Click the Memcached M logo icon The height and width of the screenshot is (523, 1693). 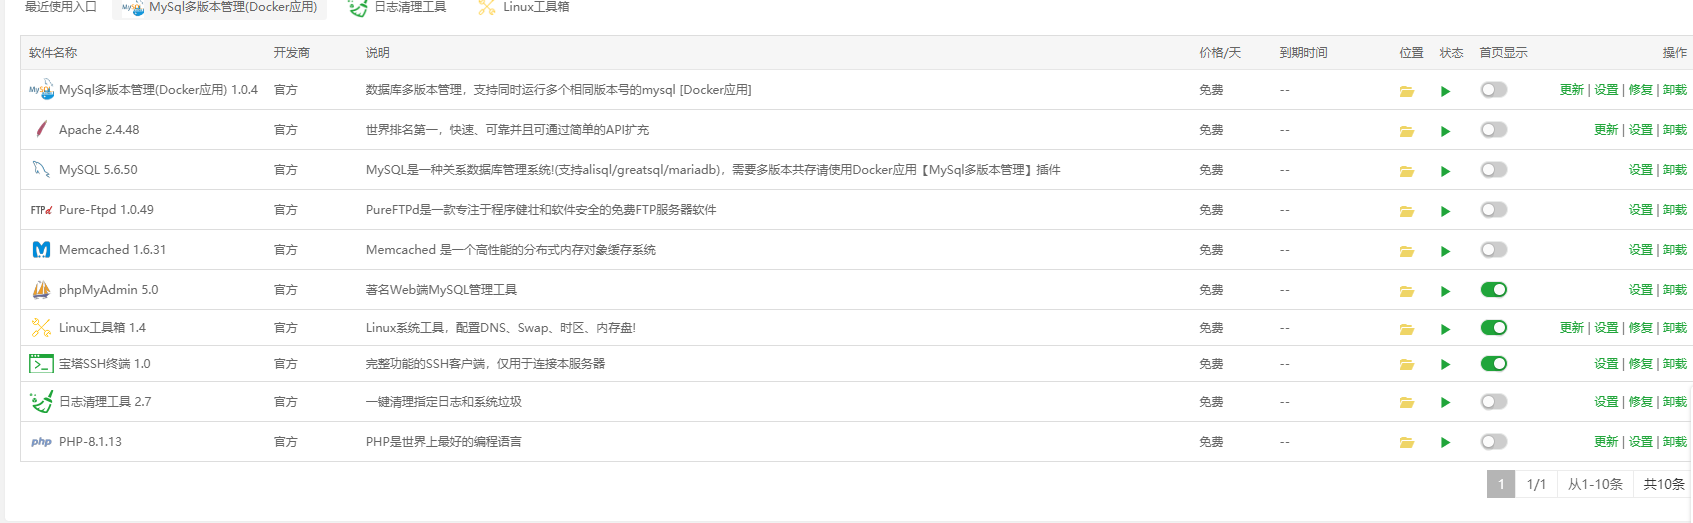tap(41, 249)
